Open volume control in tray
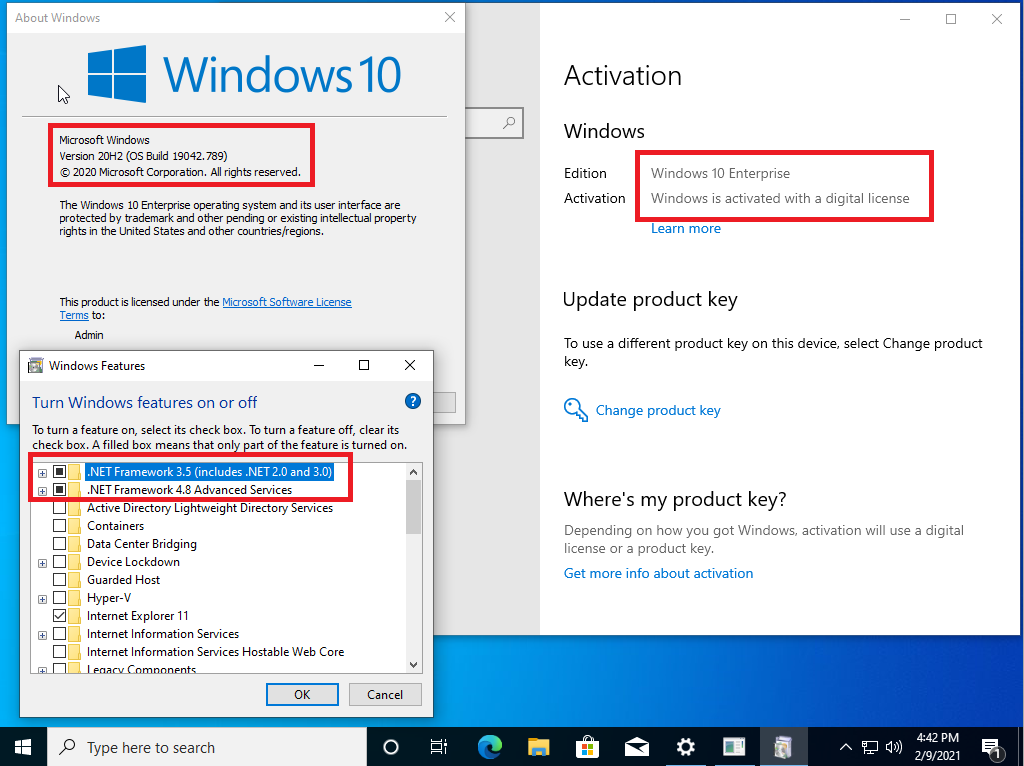This screenshot has height=766, width=1024. click(x=894, y=747)
